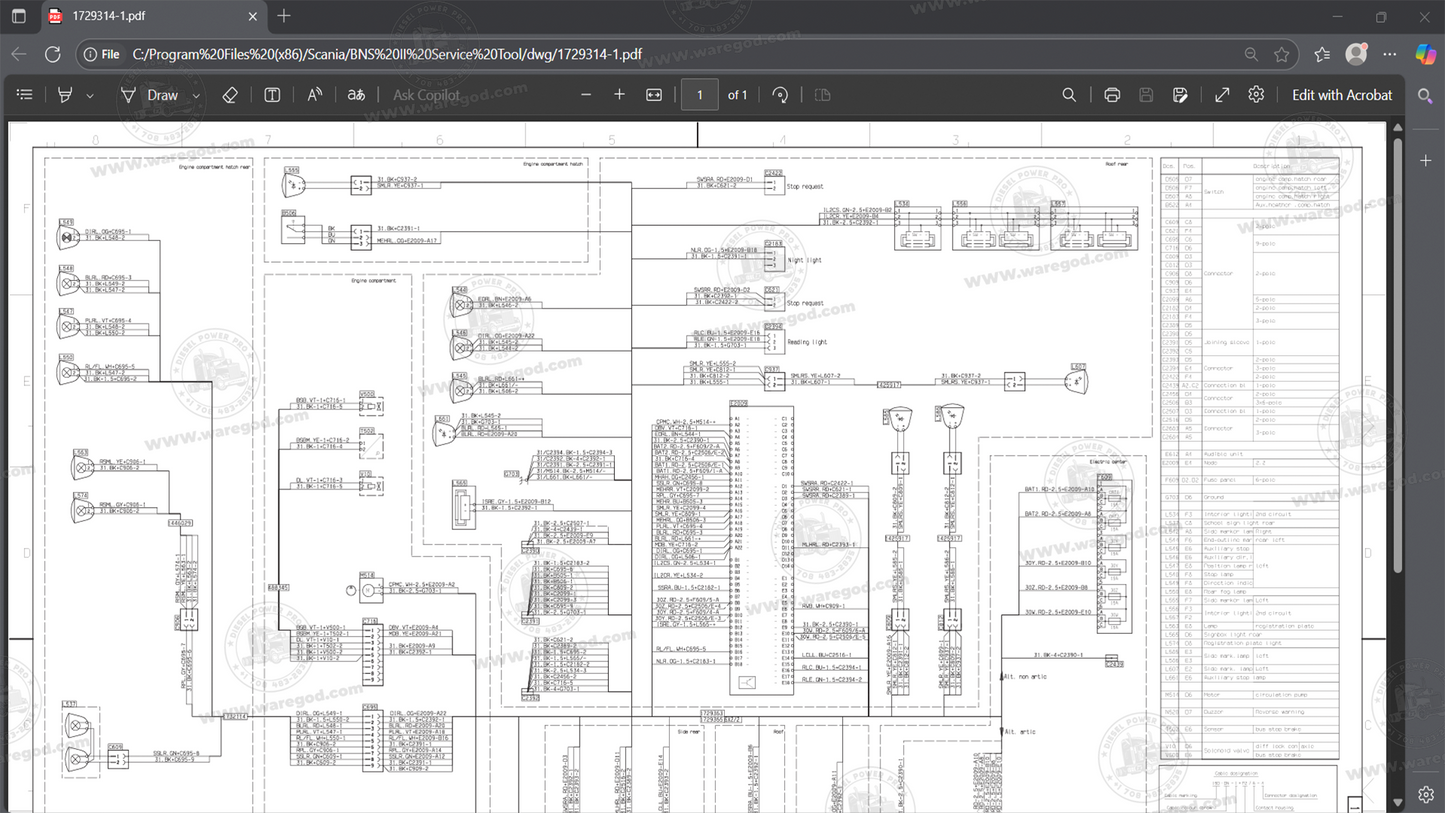
Task: Open the Draw tool options dropdown
Action: click(x=196, y=94)
